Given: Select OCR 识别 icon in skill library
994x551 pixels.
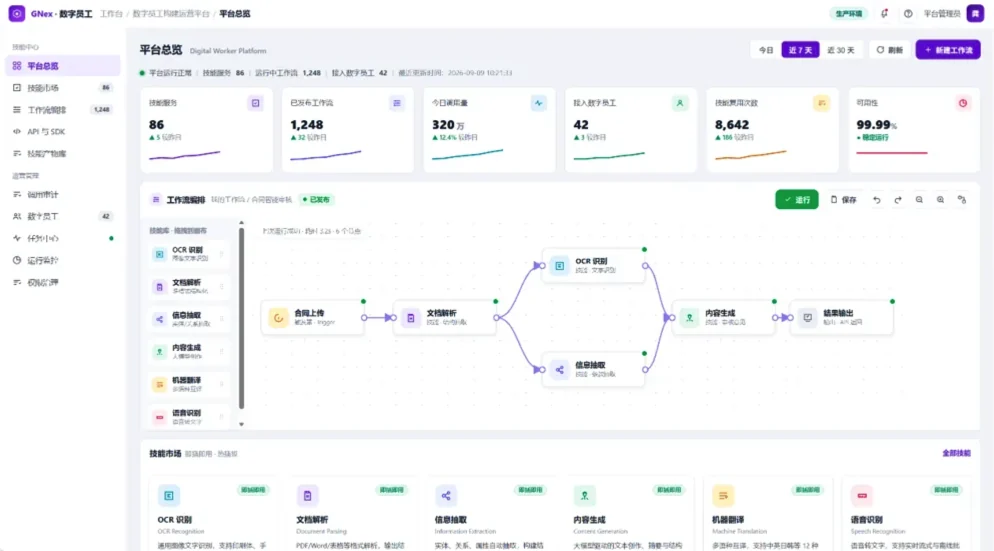Looking at the screenshot, I should point(159,254).
